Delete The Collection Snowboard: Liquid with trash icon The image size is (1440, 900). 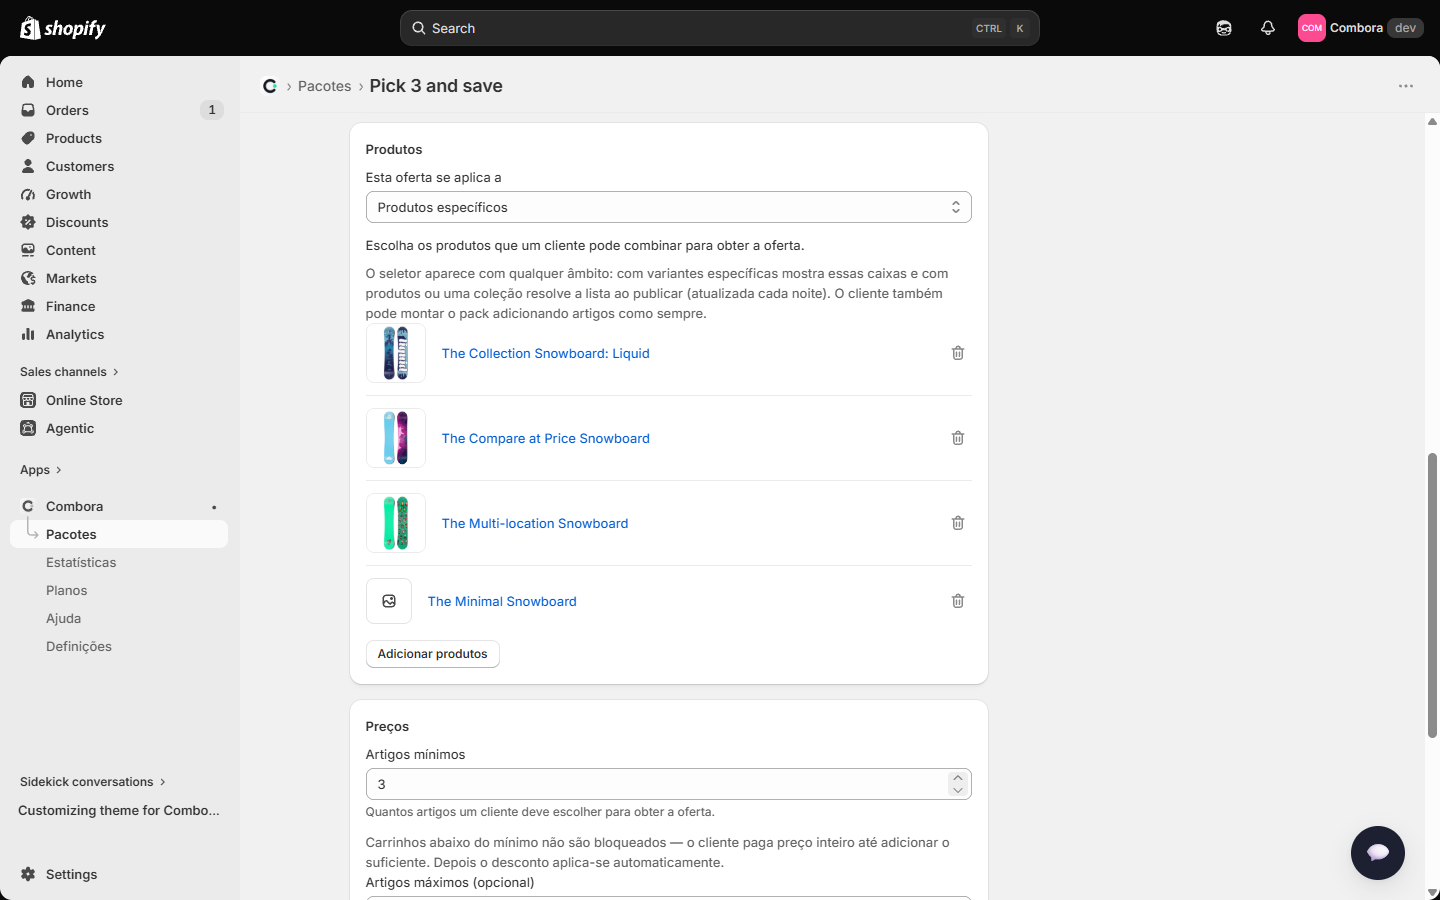958,353
